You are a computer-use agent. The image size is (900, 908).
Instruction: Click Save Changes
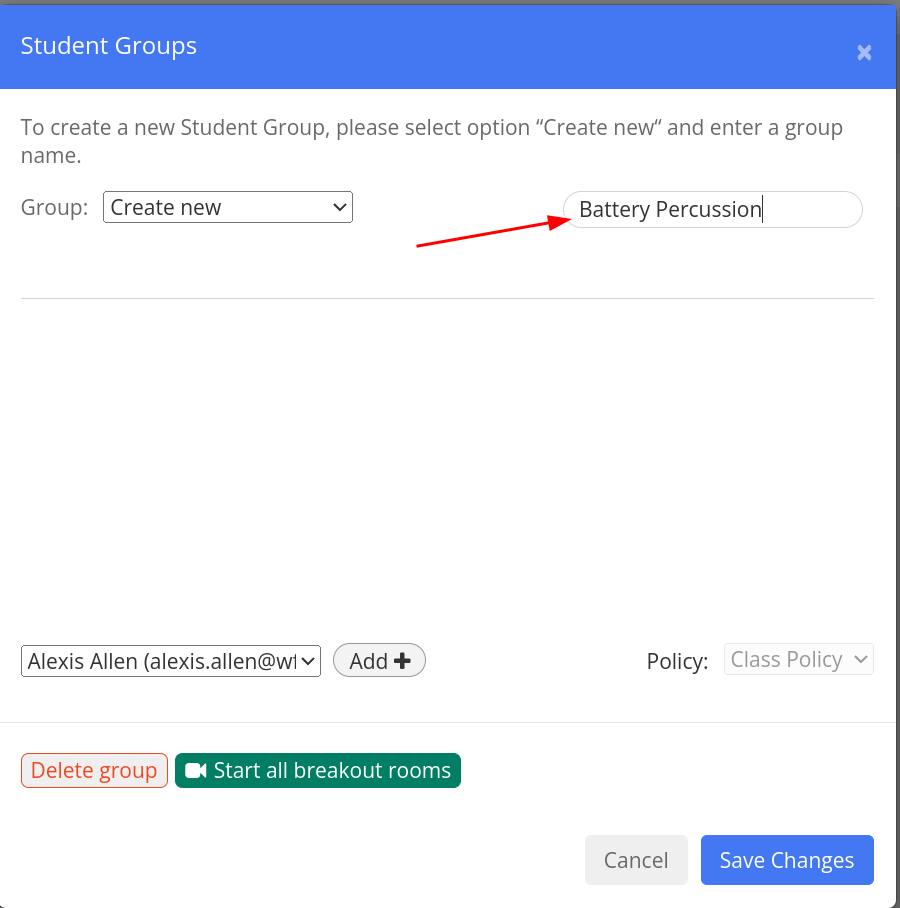coord(787,860)
